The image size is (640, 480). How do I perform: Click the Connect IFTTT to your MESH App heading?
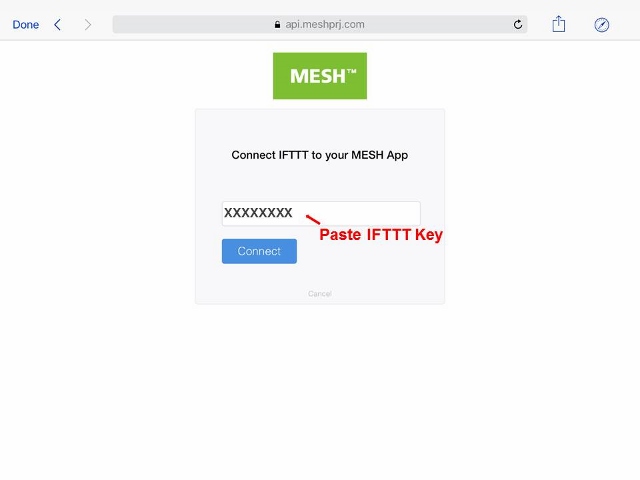tap(320, 155)
